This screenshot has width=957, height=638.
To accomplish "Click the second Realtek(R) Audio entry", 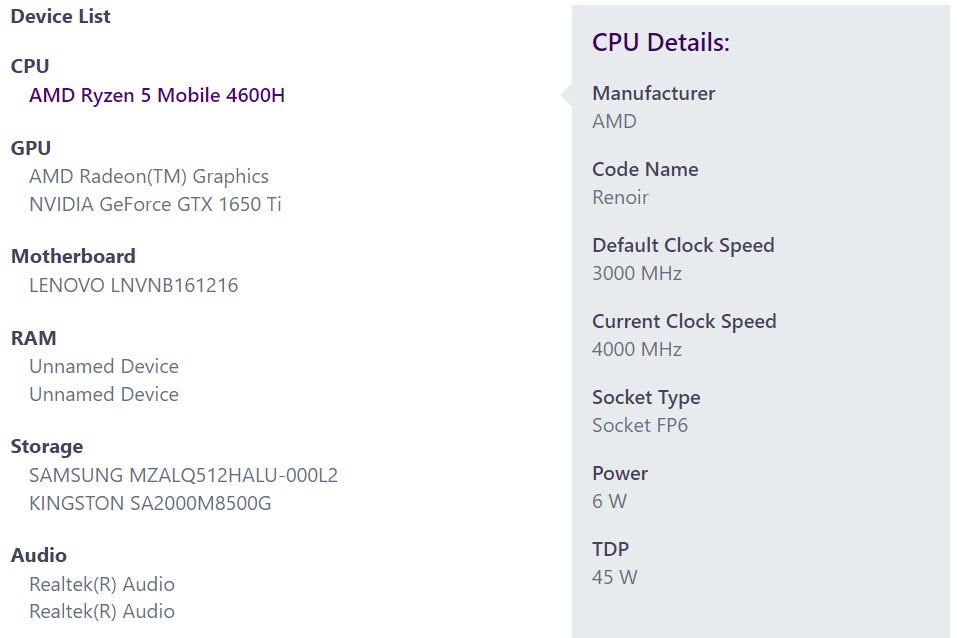I will tap(102, 611).
